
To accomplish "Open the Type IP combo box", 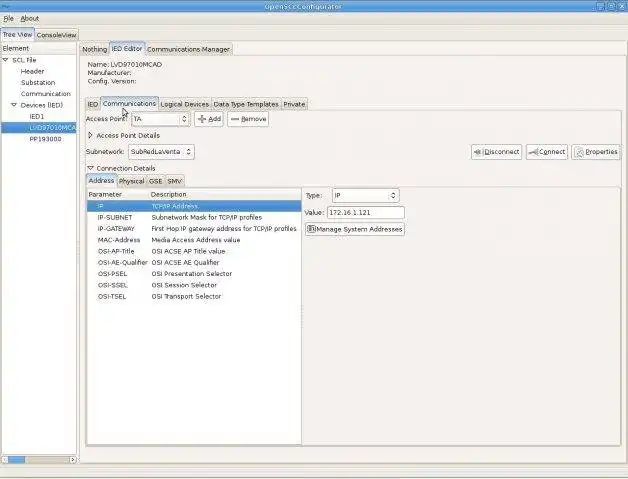I will click(365, 195).
